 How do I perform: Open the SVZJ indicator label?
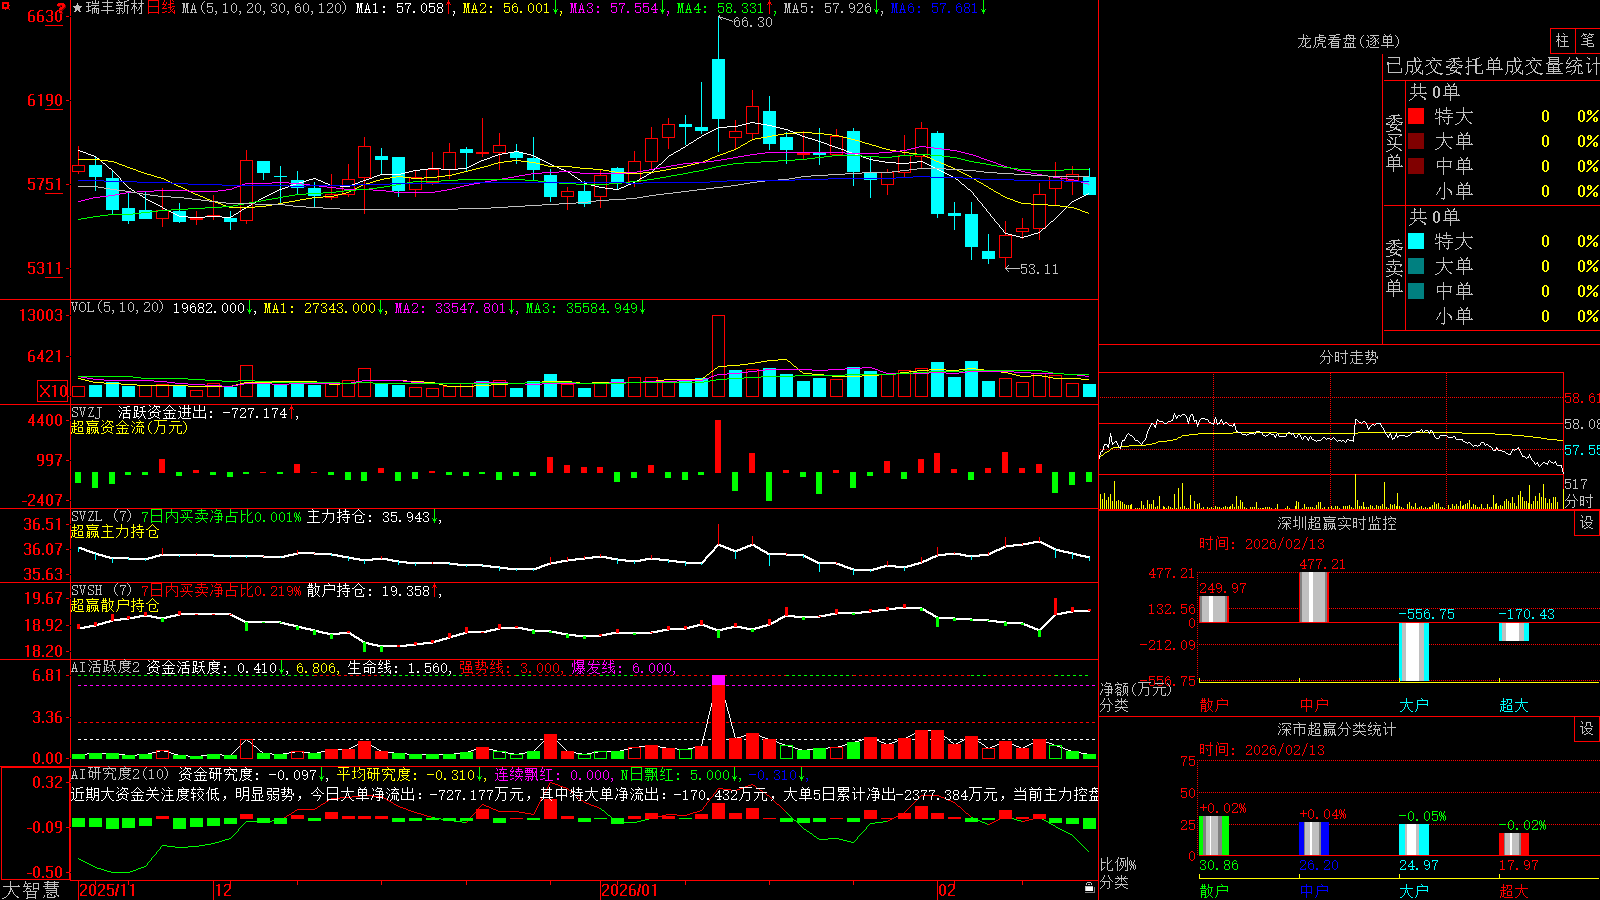pos(87,412)
